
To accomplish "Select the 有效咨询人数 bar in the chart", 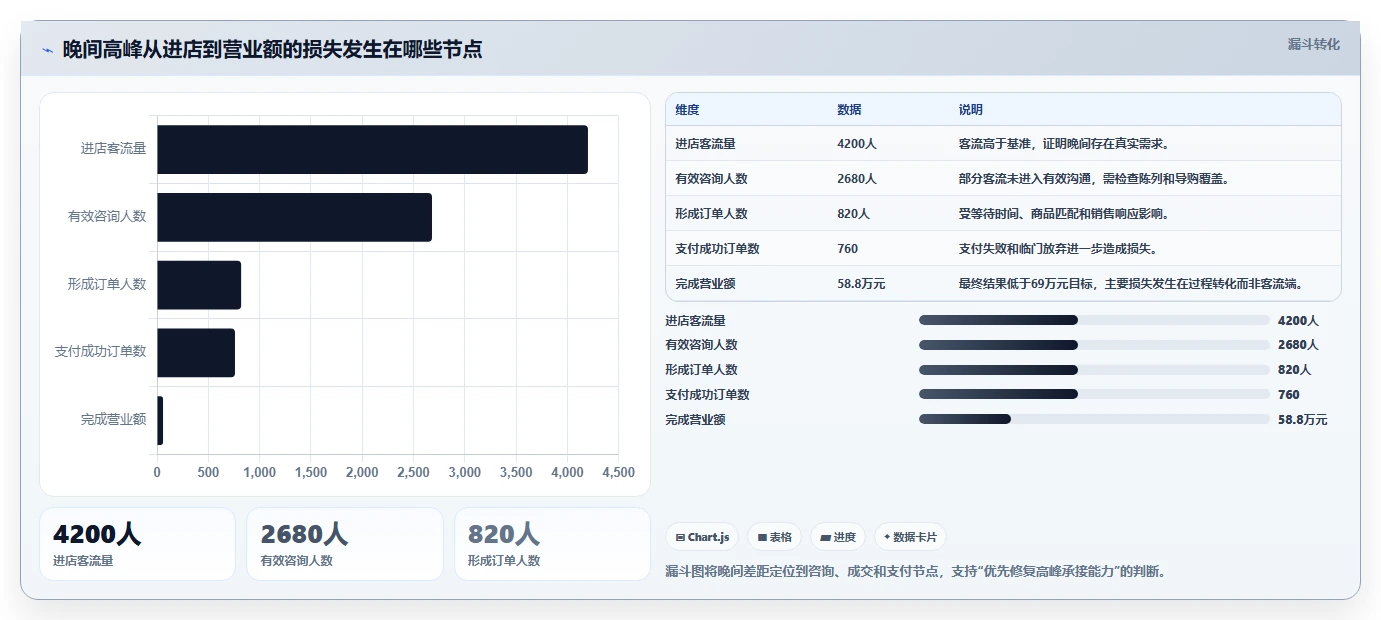I will pos(294,217).
